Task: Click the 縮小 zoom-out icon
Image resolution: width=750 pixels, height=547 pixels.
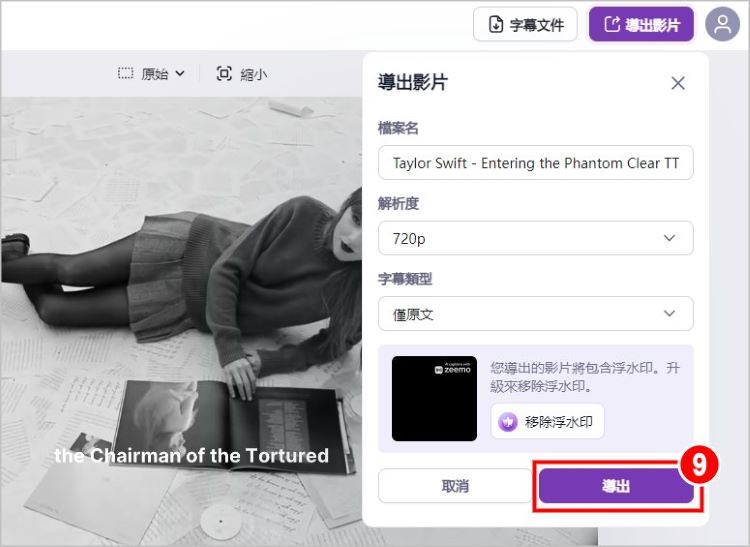Action: point(224,74)
